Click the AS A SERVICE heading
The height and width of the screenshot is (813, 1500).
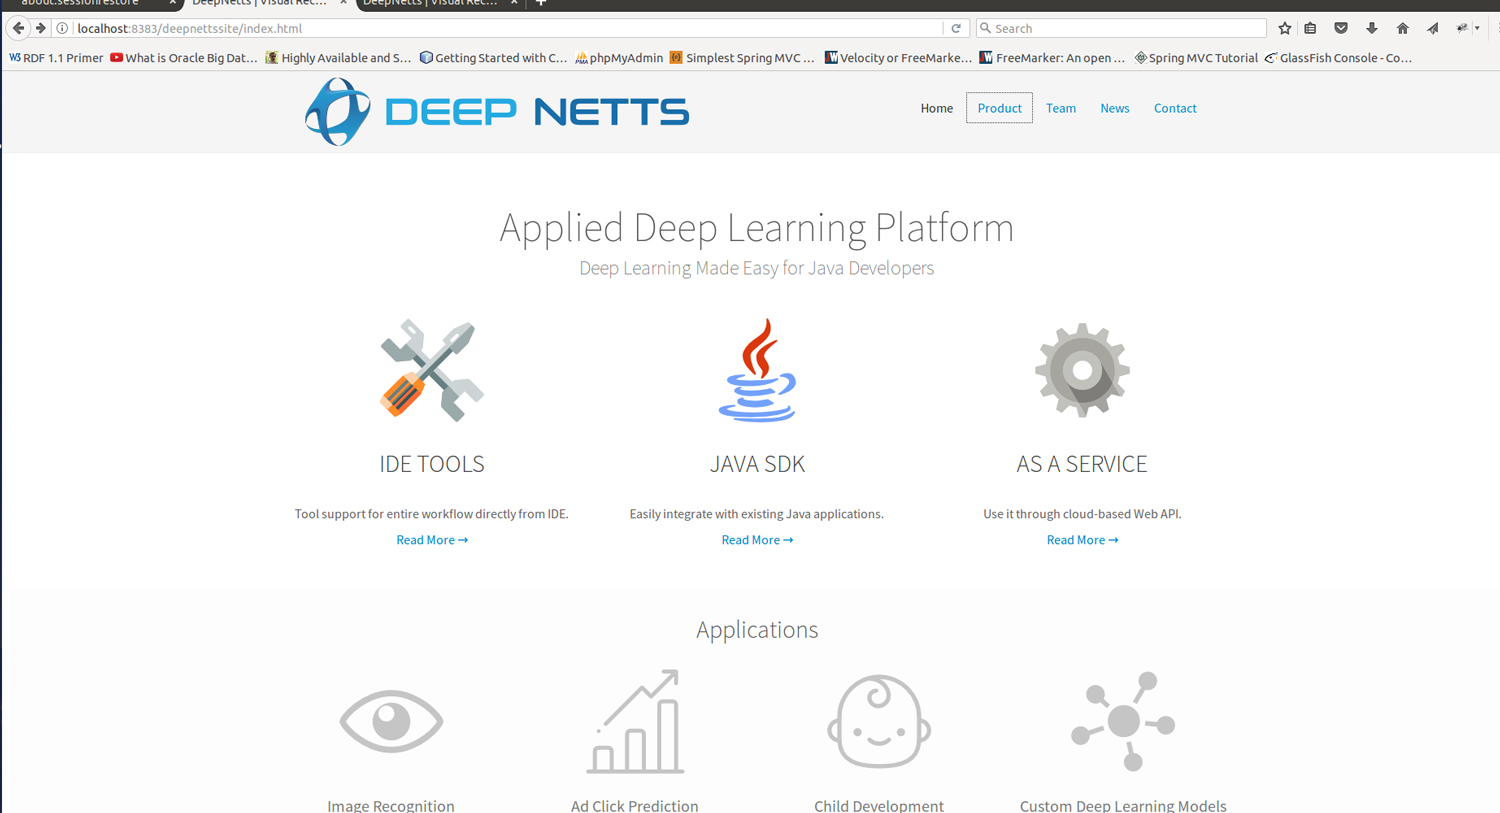point(1082,464)
